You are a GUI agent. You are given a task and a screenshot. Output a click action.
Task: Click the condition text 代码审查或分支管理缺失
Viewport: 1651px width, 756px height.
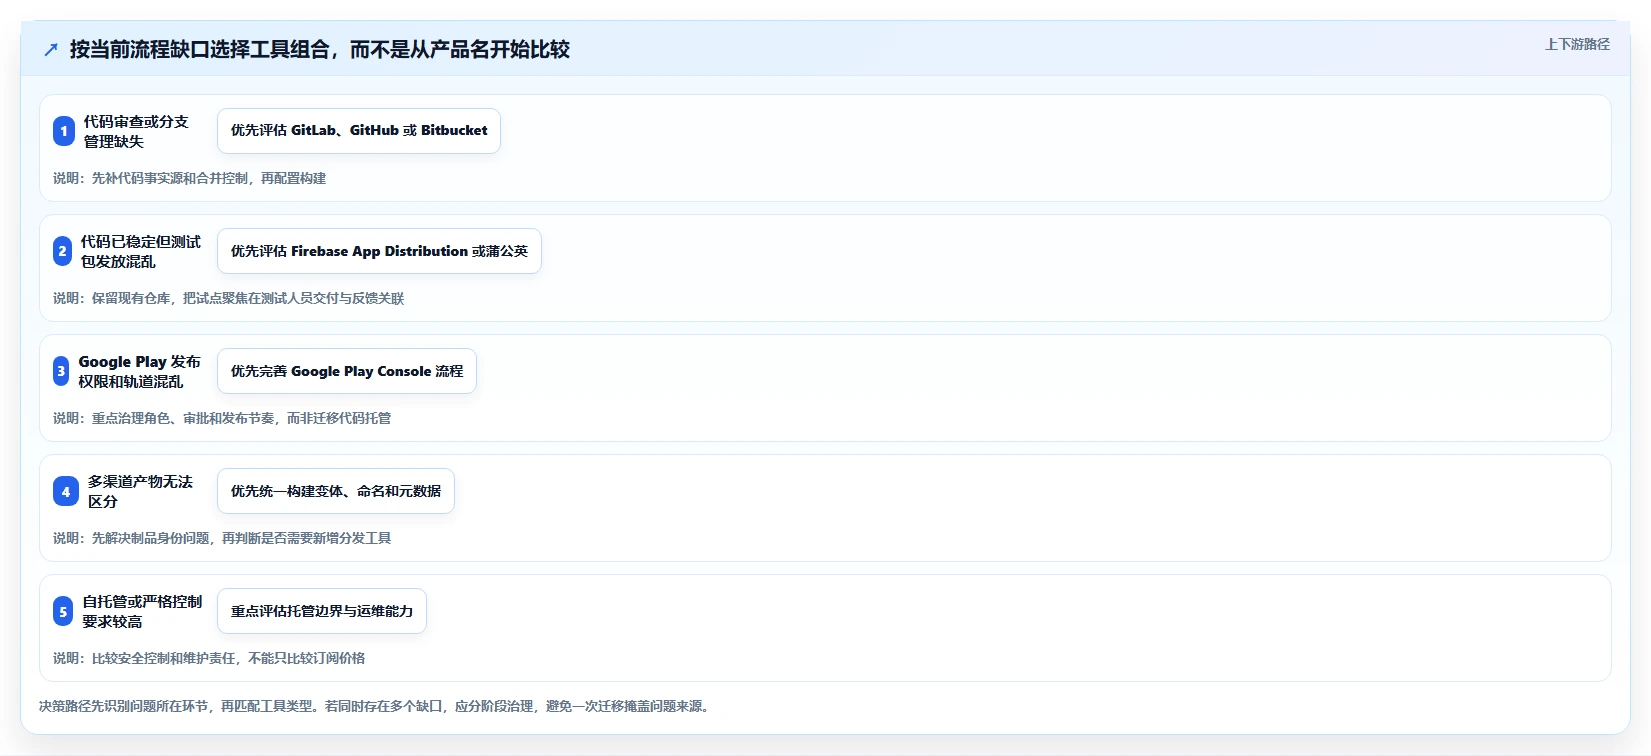pos(136,131)
